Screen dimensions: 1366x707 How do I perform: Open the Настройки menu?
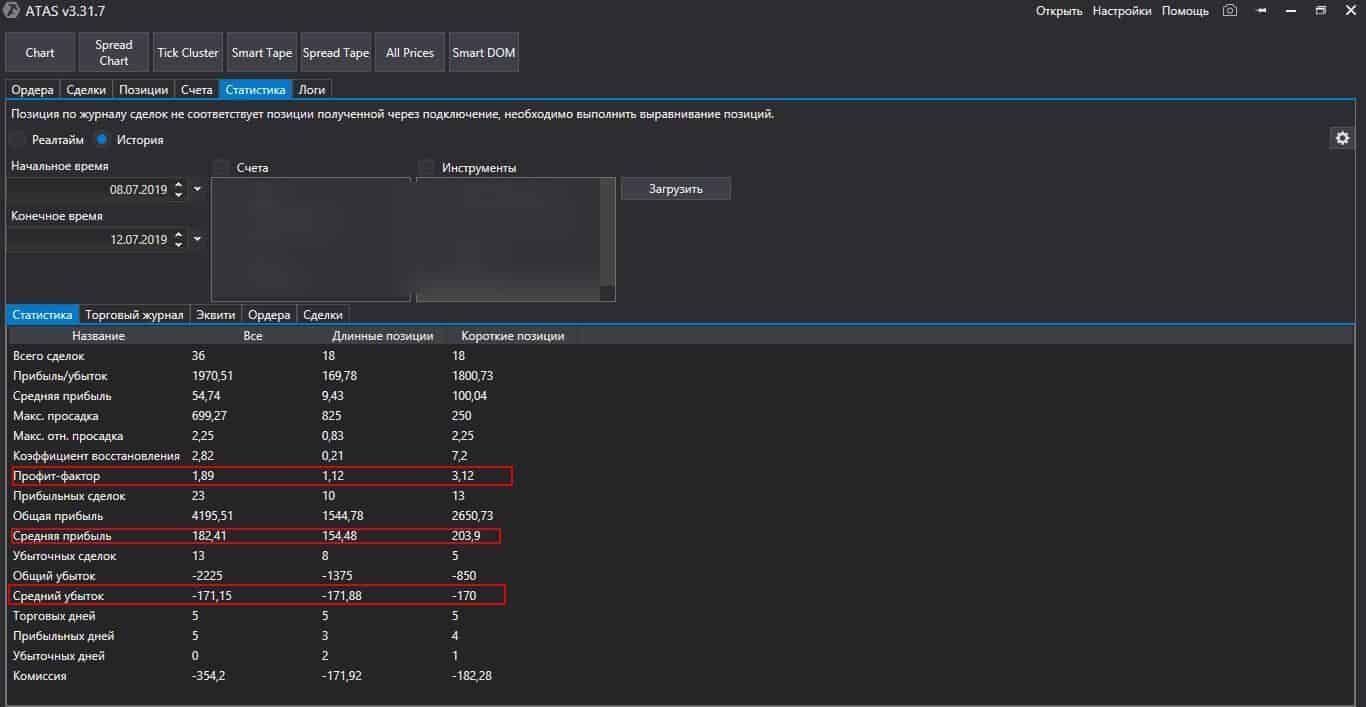pyautogui.click(x=1121, y=10)
